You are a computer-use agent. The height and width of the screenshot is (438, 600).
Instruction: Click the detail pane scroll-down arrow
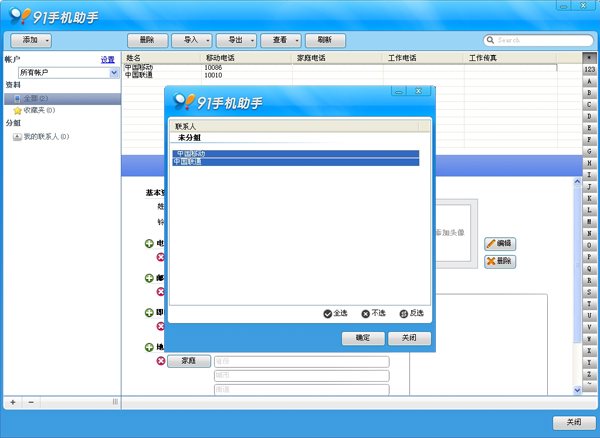coord(577,390)
